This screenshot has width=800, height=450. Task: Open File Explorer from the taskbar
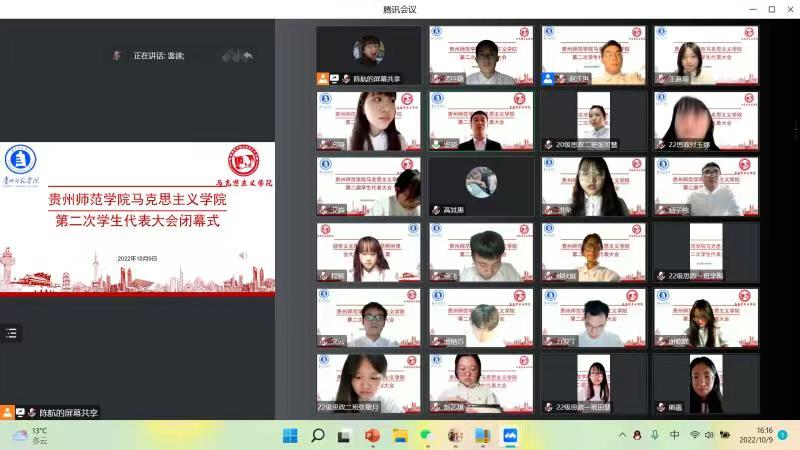400,436
